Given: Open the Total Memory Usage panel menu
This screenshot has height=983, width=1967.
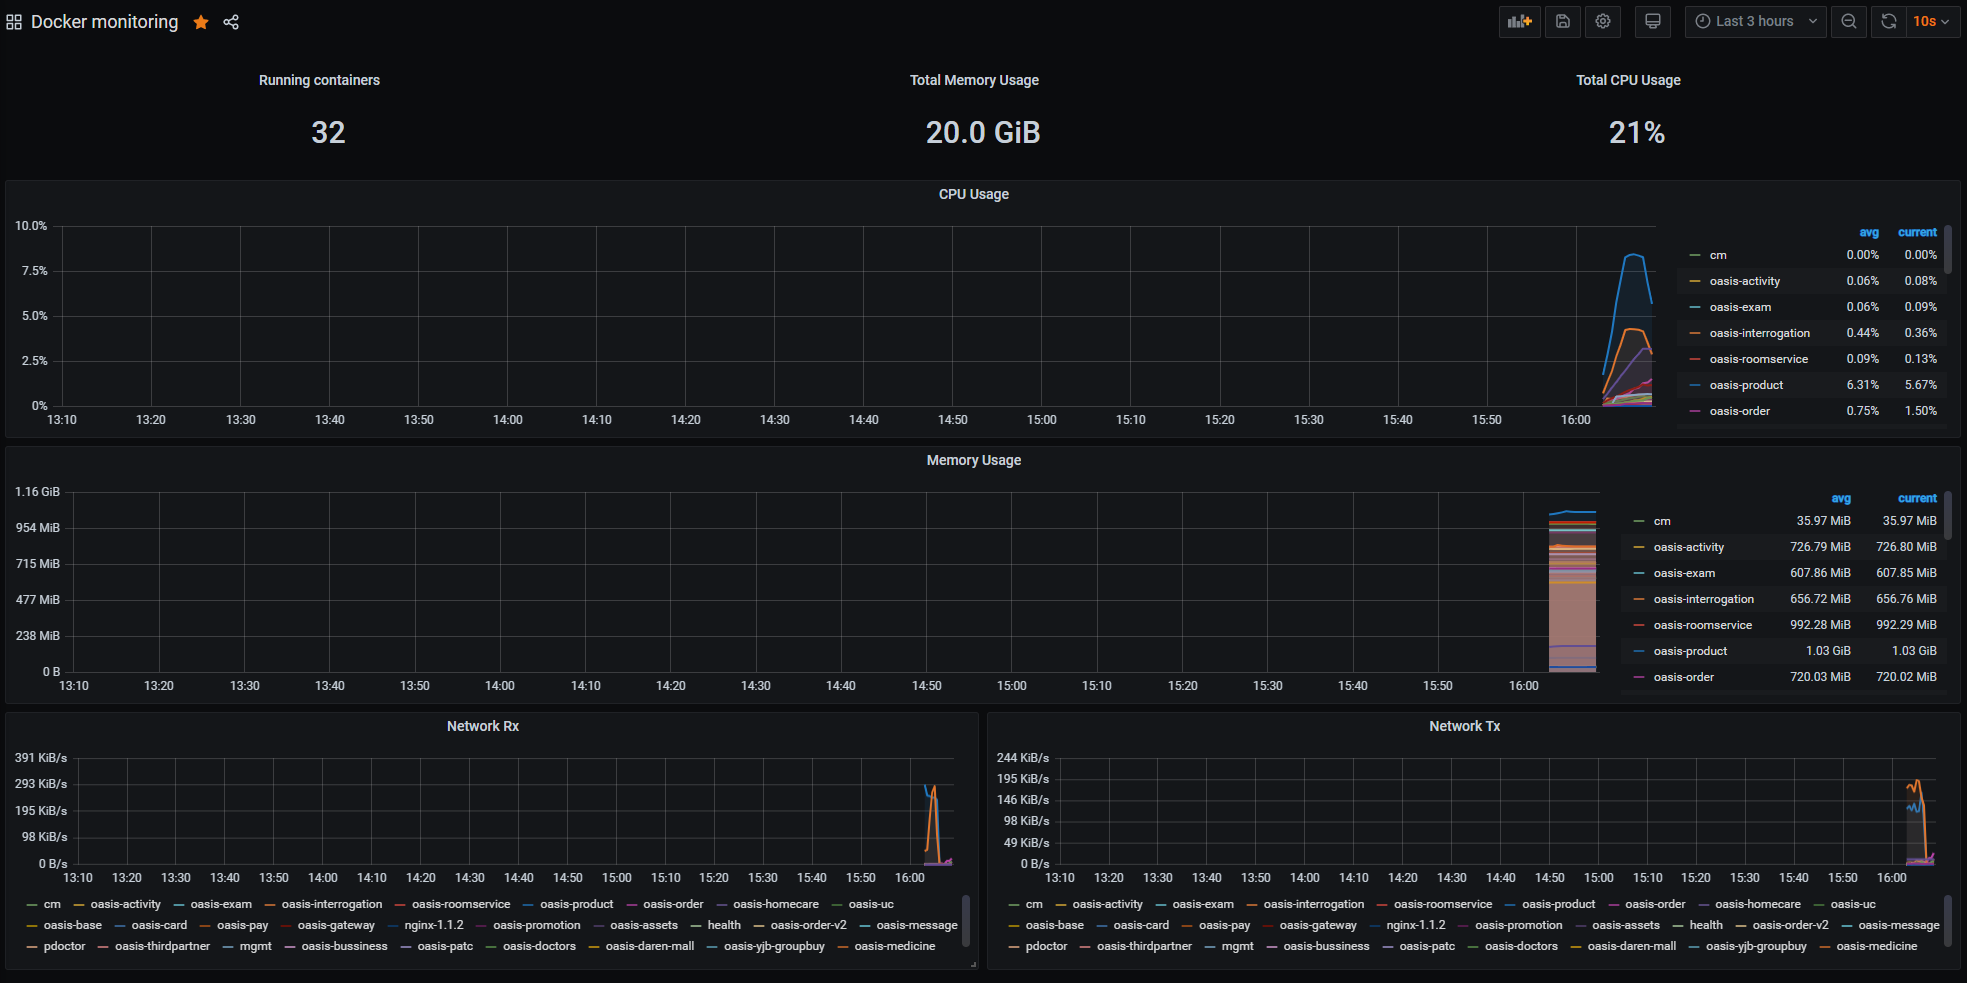Looking at the screenshot, I should (974, 80).
